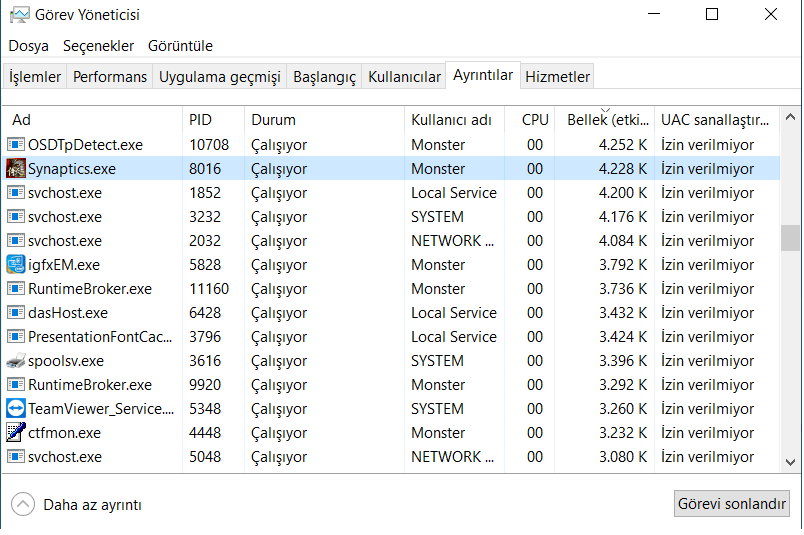Click the ctfmon.exe pen icon
The height and width of the screenshot is (535, 804).
(x=16, y=432)
